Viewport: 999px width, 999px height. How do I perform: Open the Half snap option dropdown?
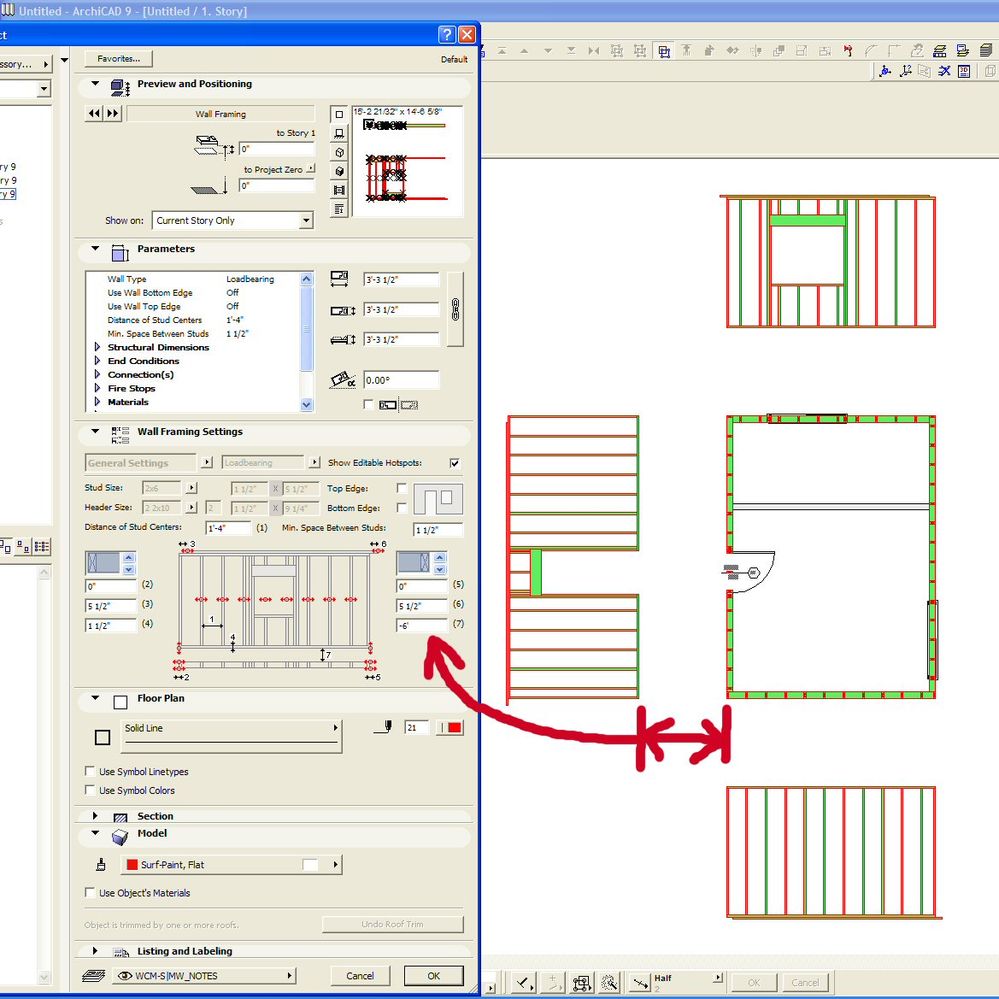(718, 978)
